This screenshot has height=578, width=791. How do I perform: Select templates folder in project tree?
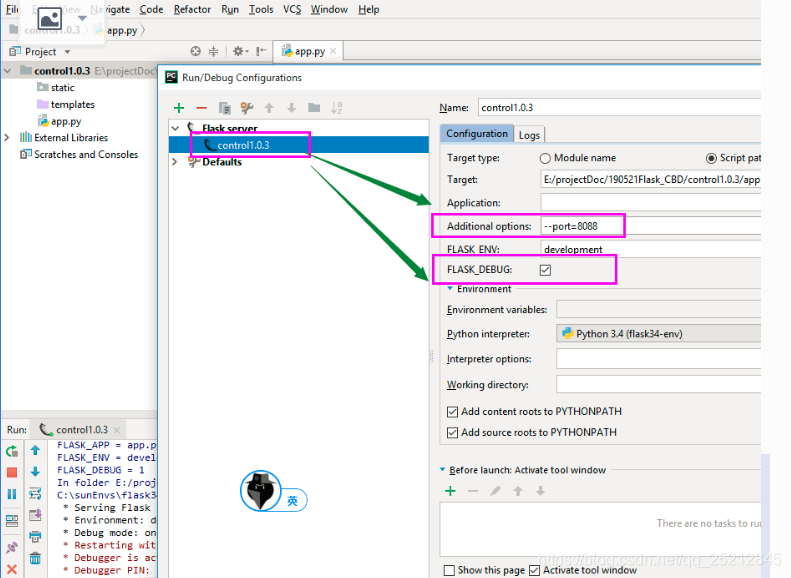(66, 104)
